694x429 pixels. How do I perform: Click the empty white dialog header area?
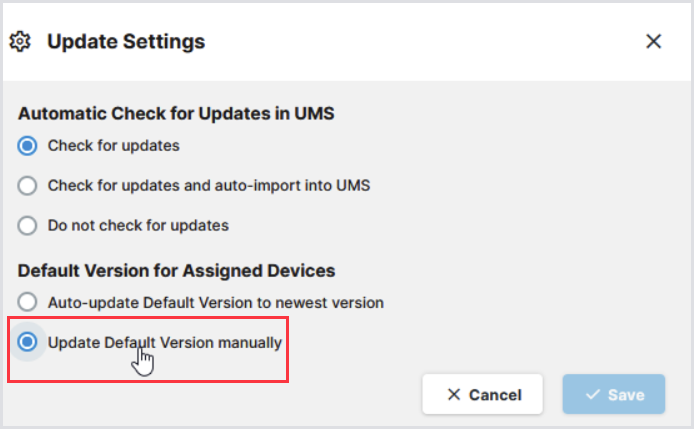(x=420, y=42)
